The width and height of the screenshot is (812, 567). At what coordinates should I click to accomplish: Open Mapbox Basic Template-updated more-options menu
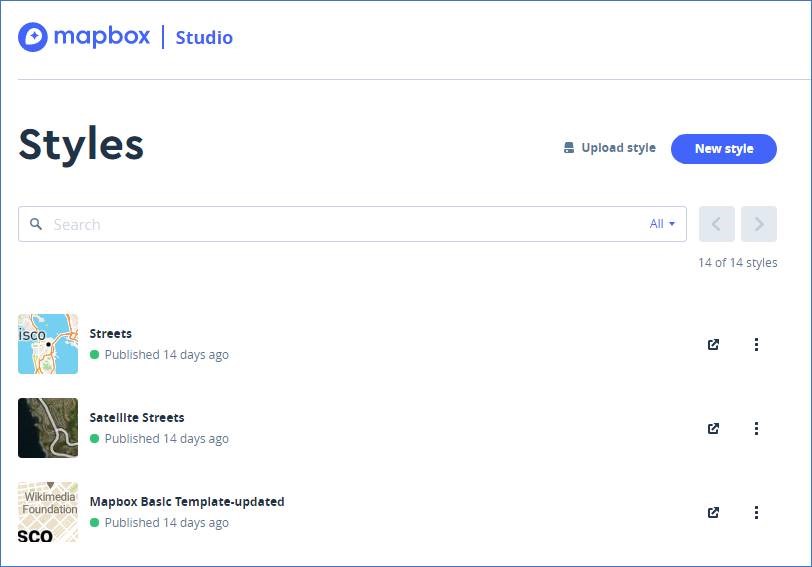tap(756, 512)
